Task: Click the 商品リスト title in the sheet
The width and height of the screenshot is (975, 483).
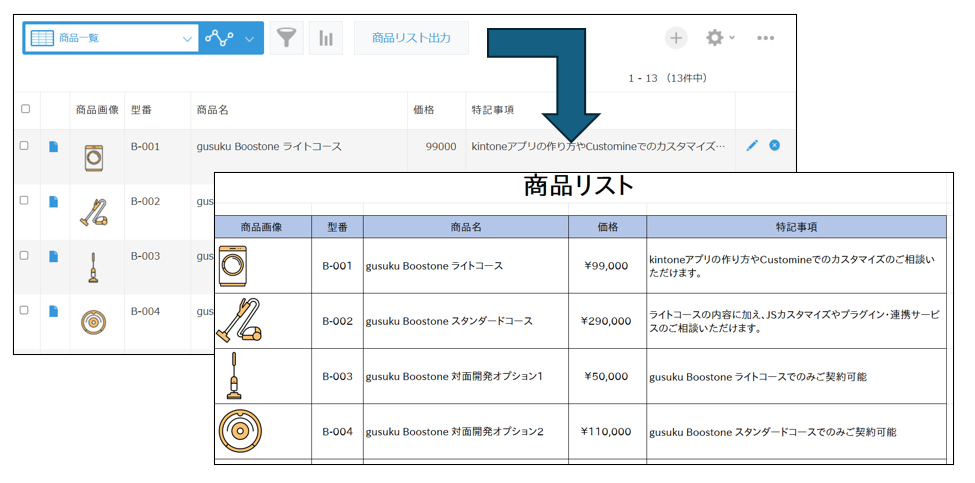Action: 578,186
